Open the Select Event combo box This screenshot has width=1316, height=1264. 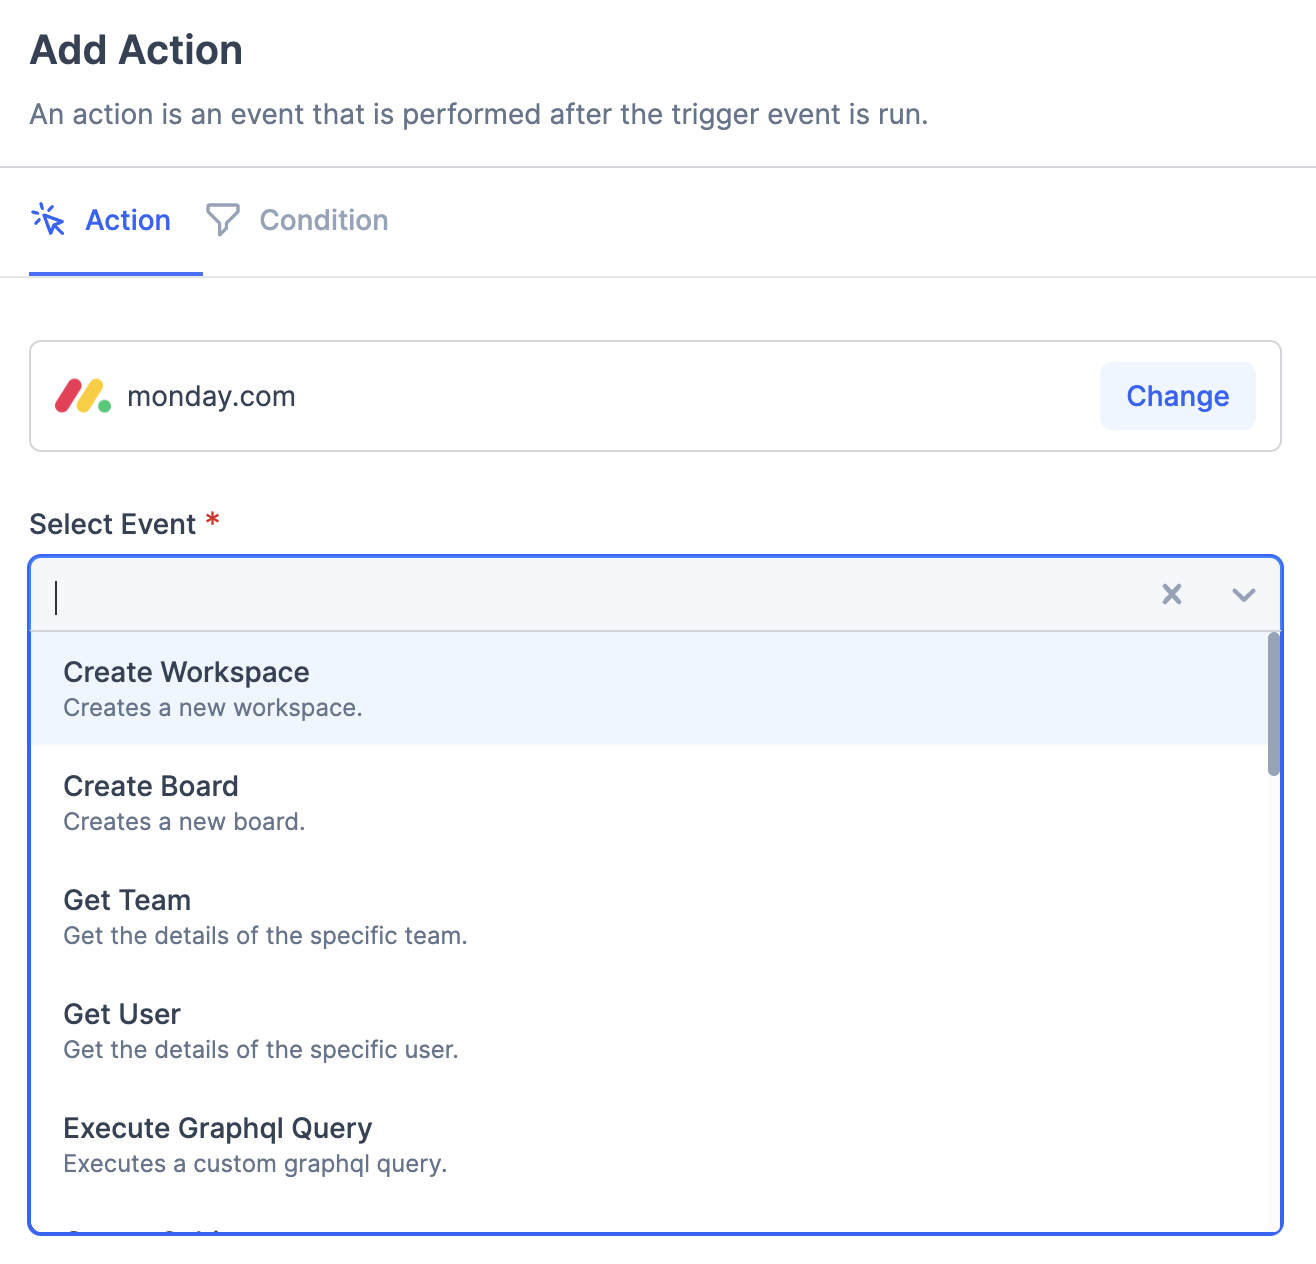pos(600,594)
